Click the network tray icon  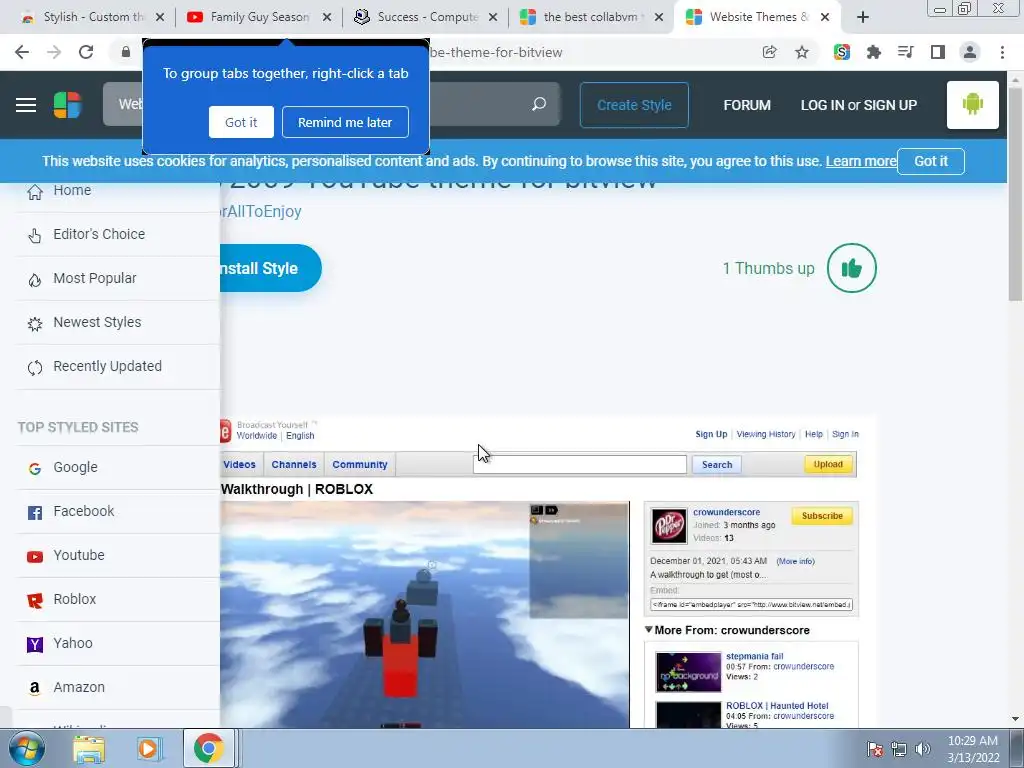pyautogui.click(x=899, y=749)
